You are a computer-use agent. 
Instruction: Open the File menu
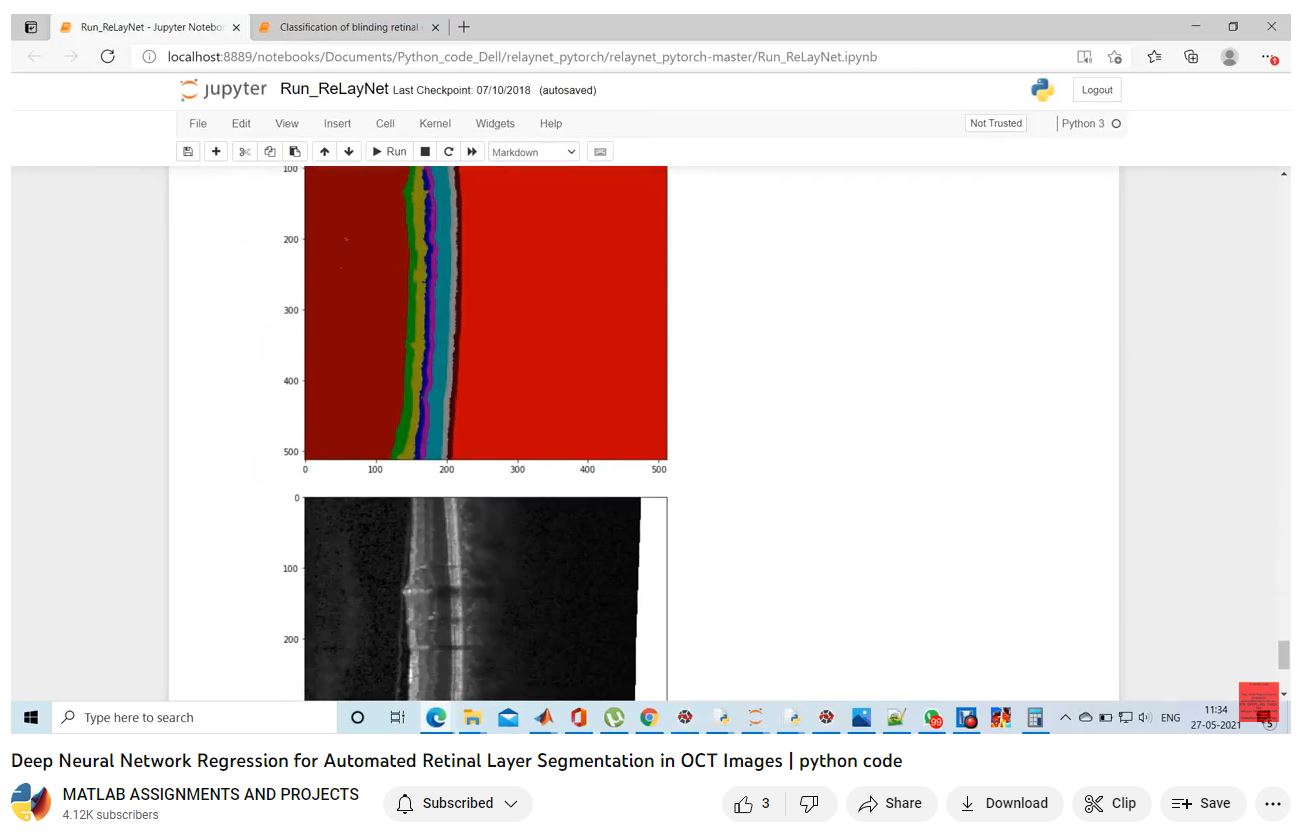[x=198, y=123]
